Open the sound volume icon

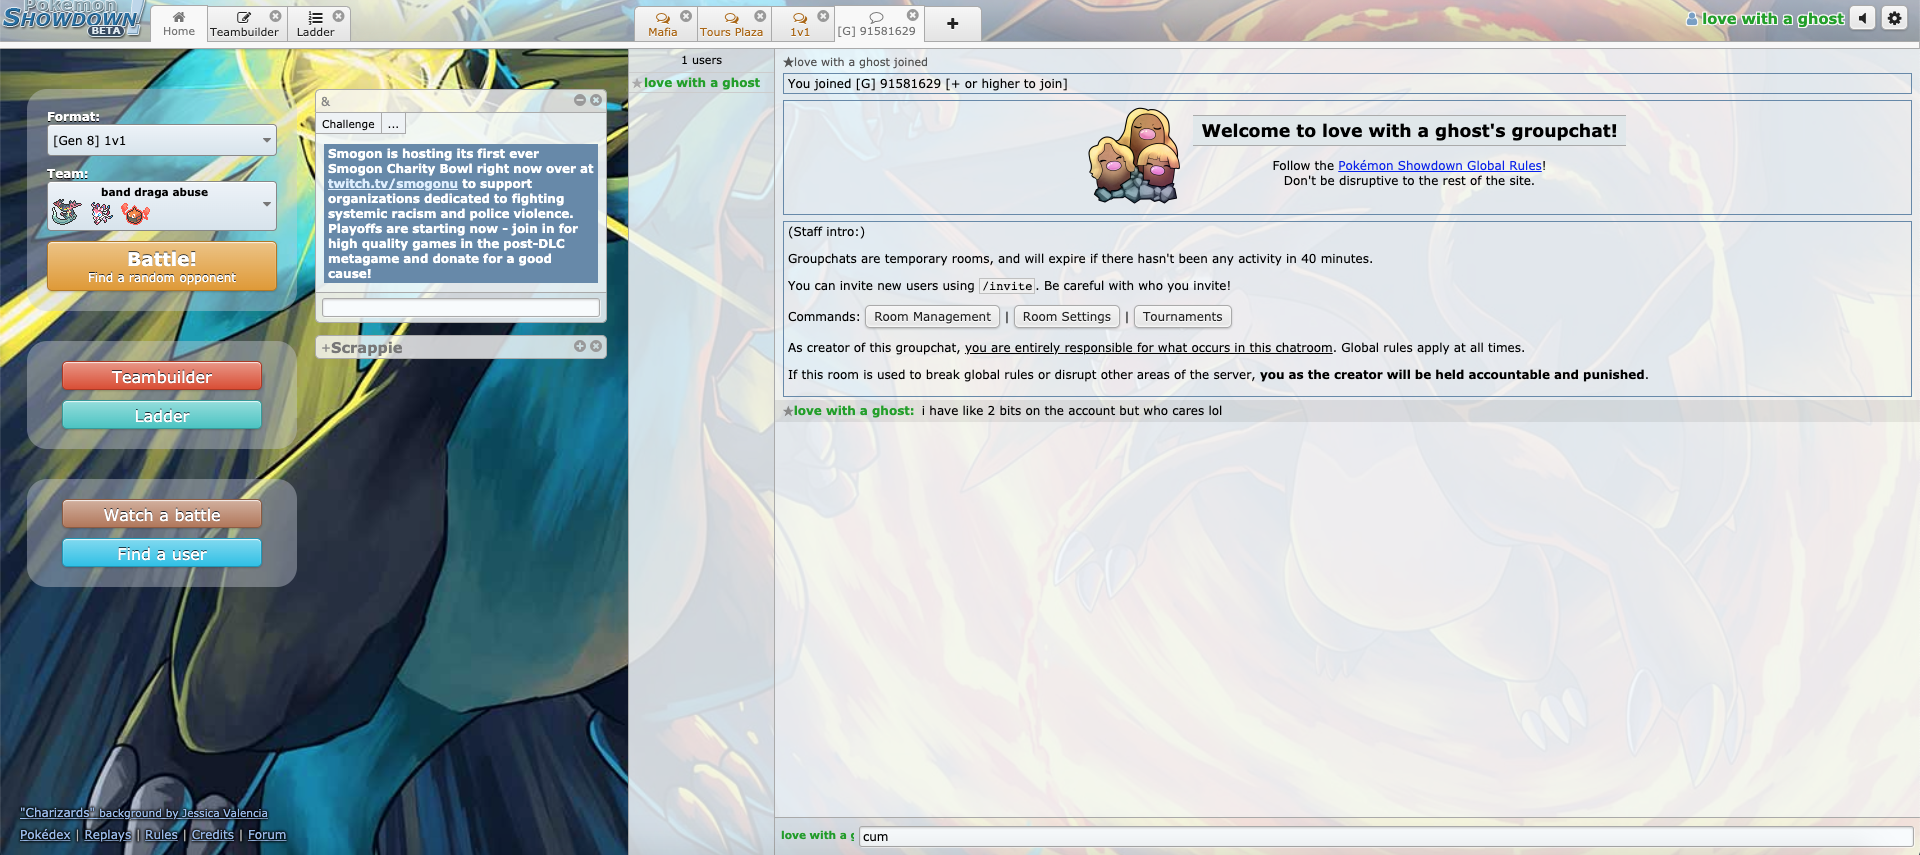(x=1862, y=18)
